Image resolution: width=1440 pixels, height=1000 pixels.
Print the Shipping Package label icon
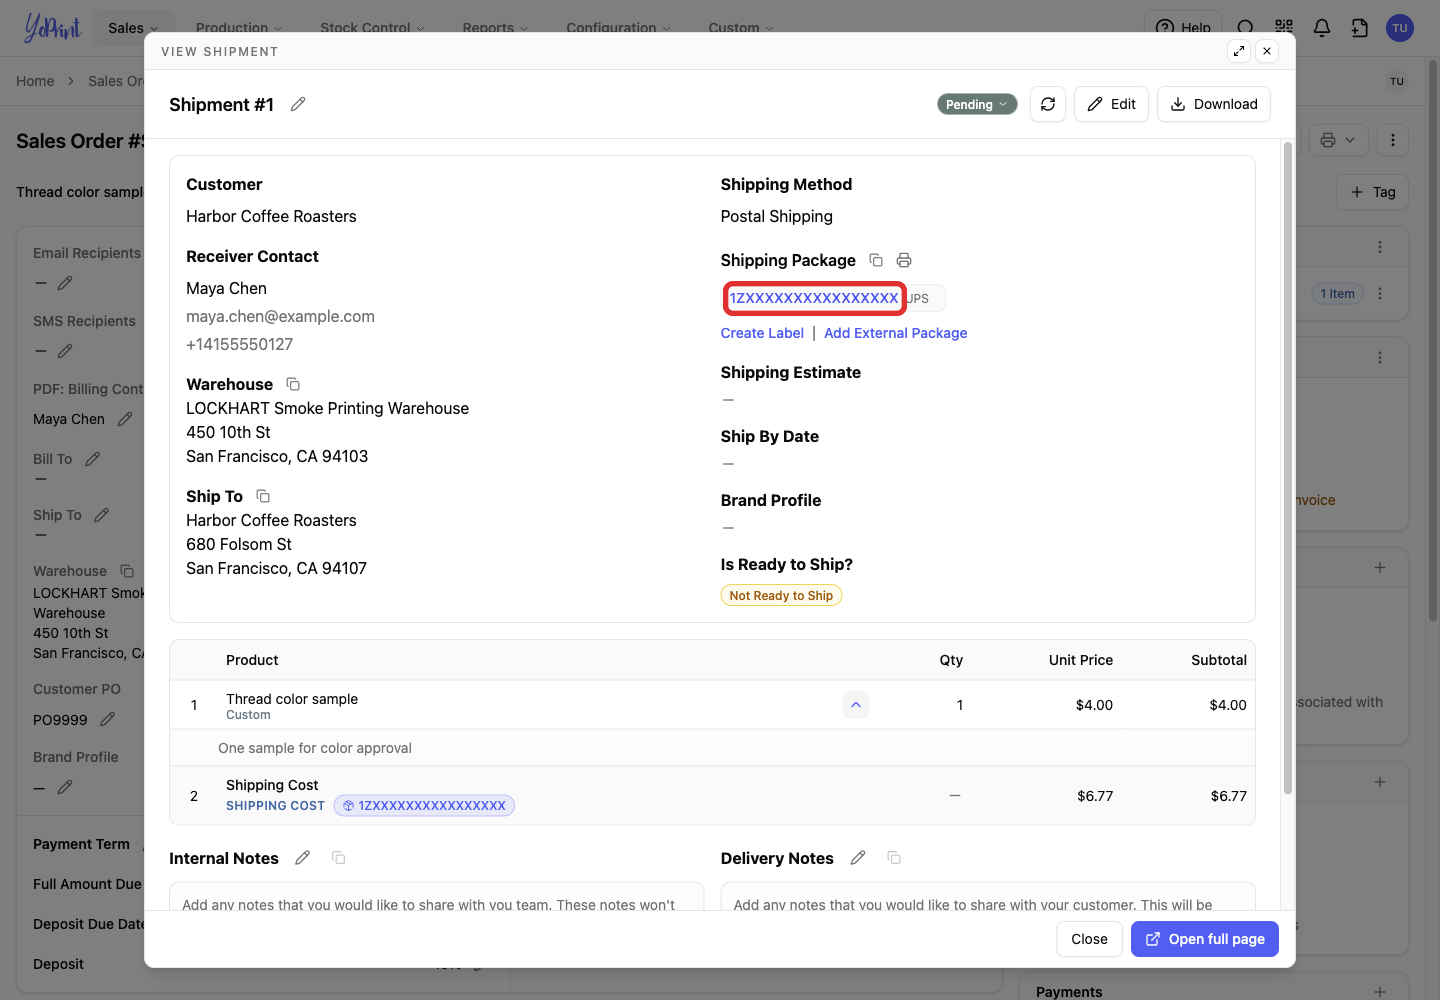coord(904,260)
